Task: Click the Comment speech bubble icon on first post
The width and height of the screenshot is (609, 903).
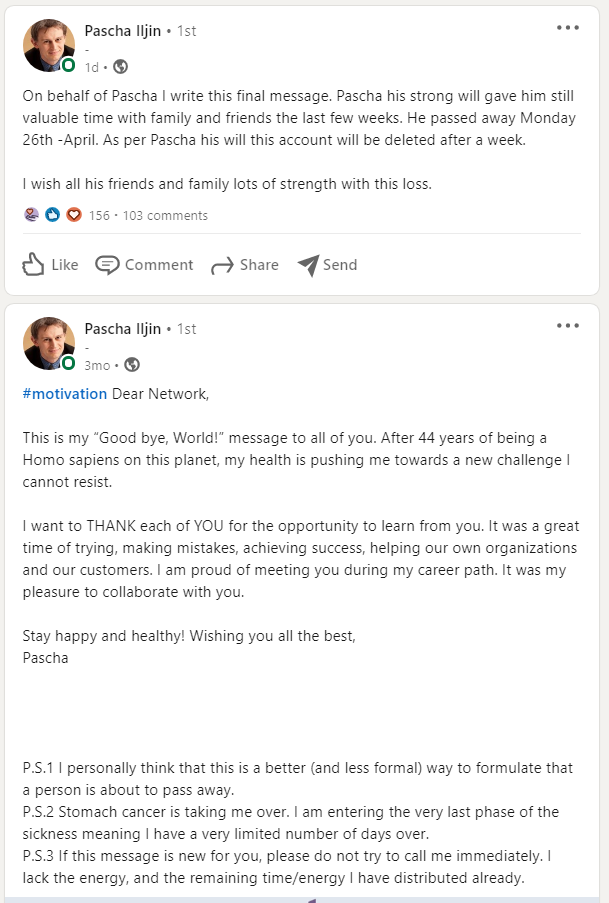Action: 107,264
